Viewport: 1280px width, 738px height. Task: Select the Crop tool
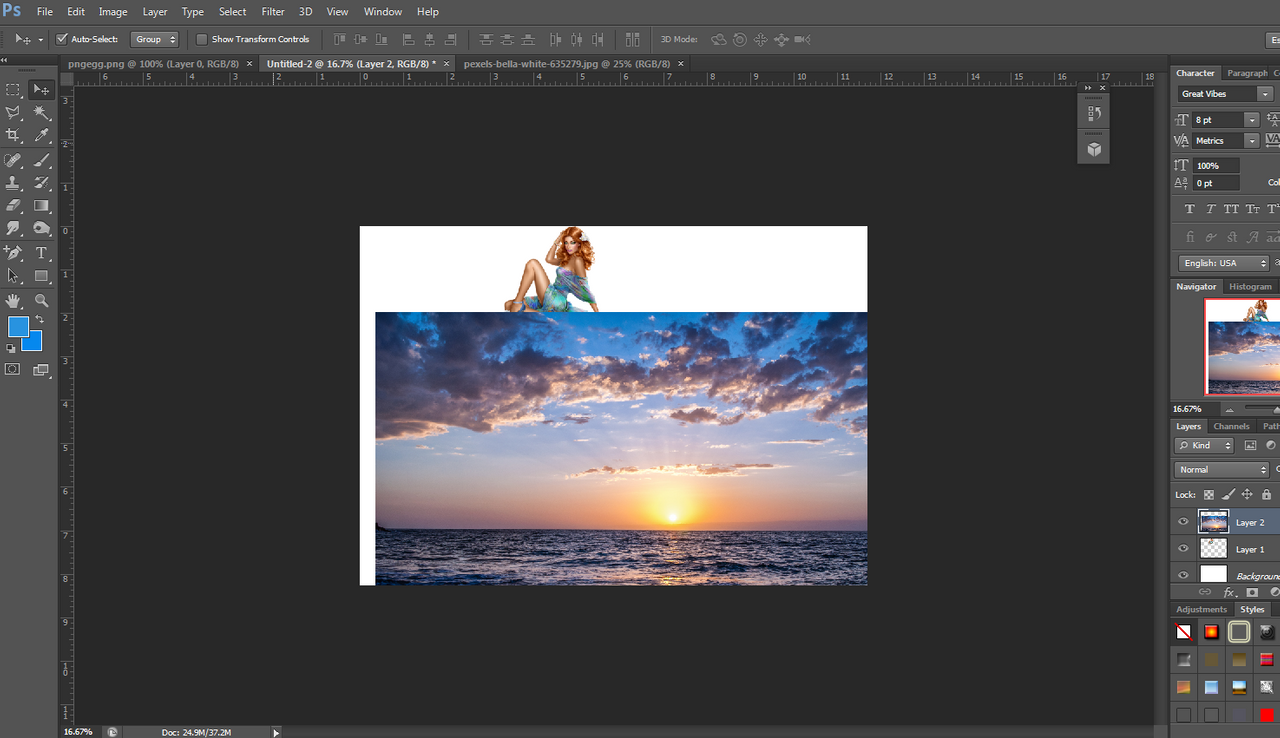(x=13, y=135)
